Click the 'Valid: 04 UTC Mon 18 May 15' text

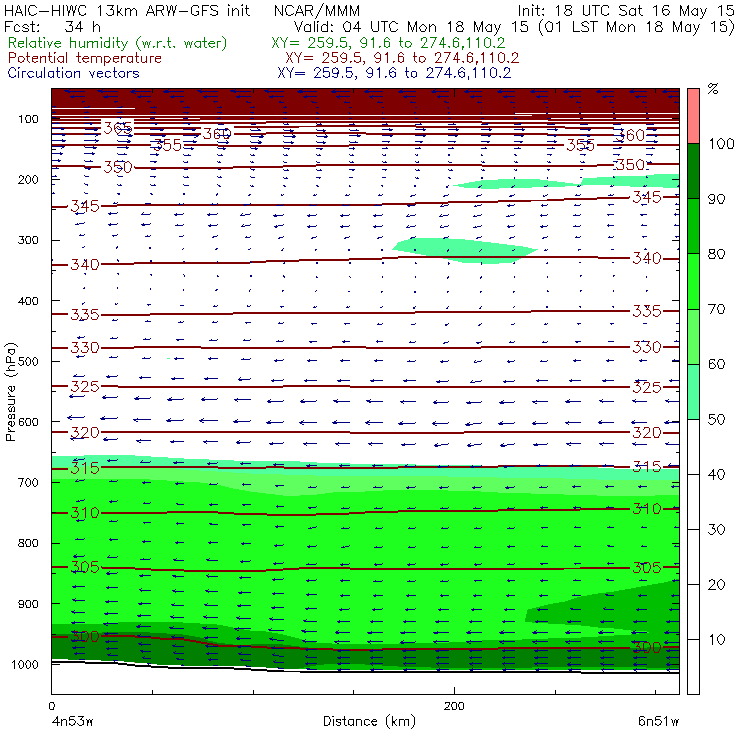tap(411, 26)
